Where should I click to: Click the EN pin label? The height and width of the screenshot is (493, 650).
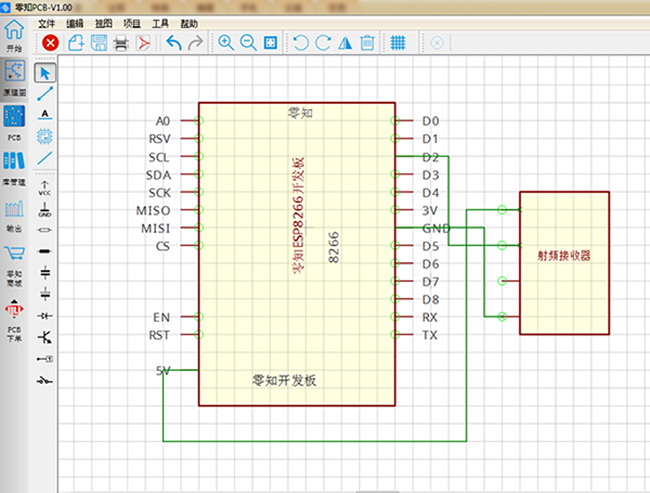click(162, 318)
